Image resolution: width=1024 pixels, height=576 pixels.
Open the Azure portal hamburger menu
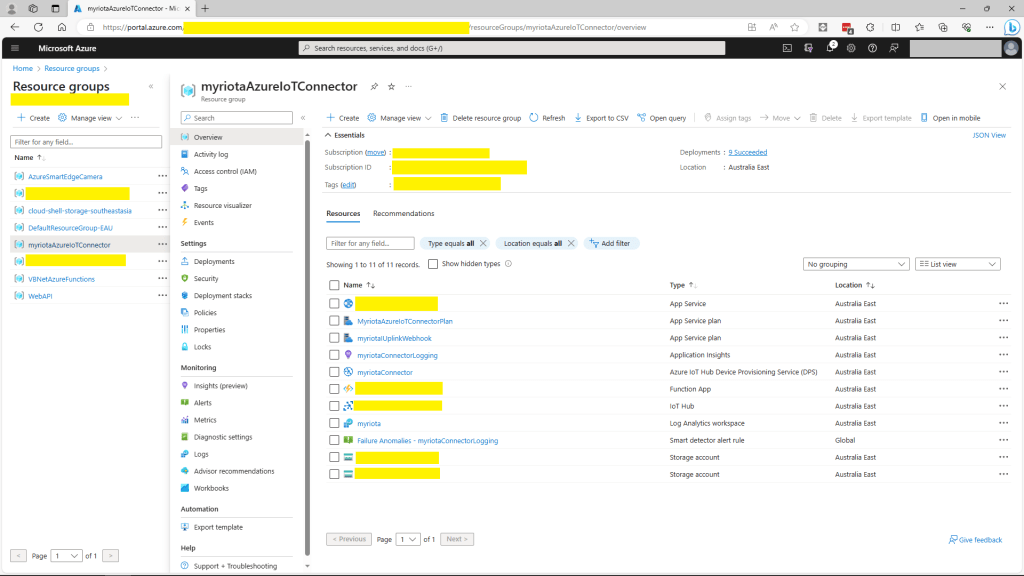pos(15,48)
